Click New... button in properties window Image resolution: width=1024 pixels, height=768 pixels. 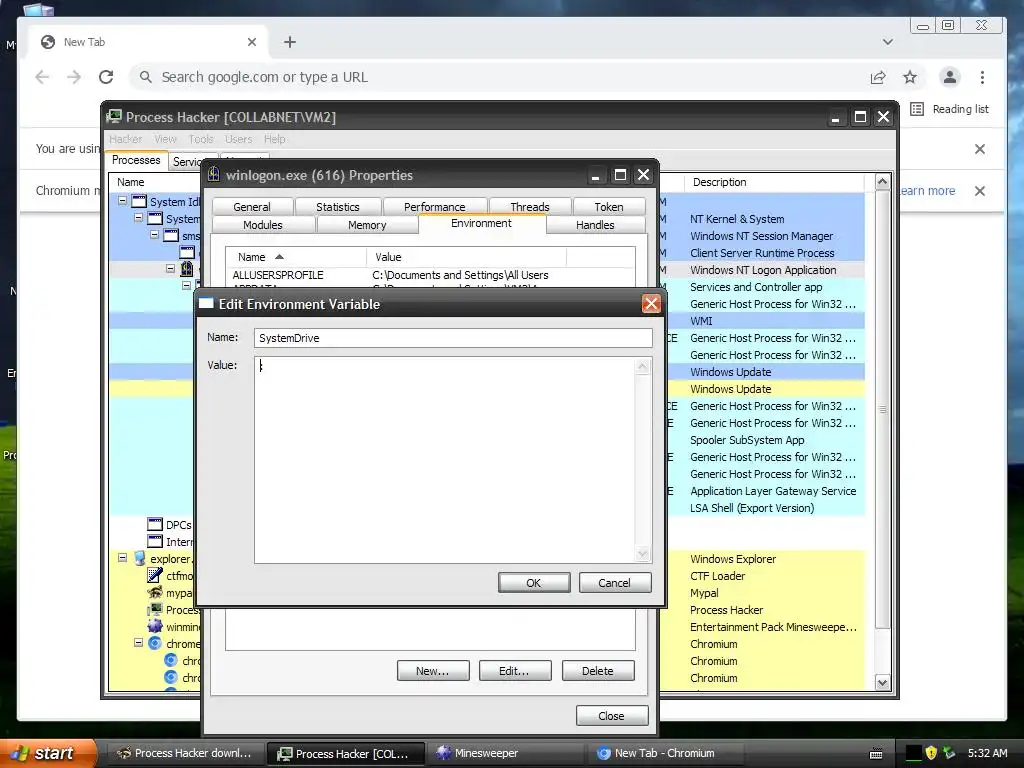[433, 671]
